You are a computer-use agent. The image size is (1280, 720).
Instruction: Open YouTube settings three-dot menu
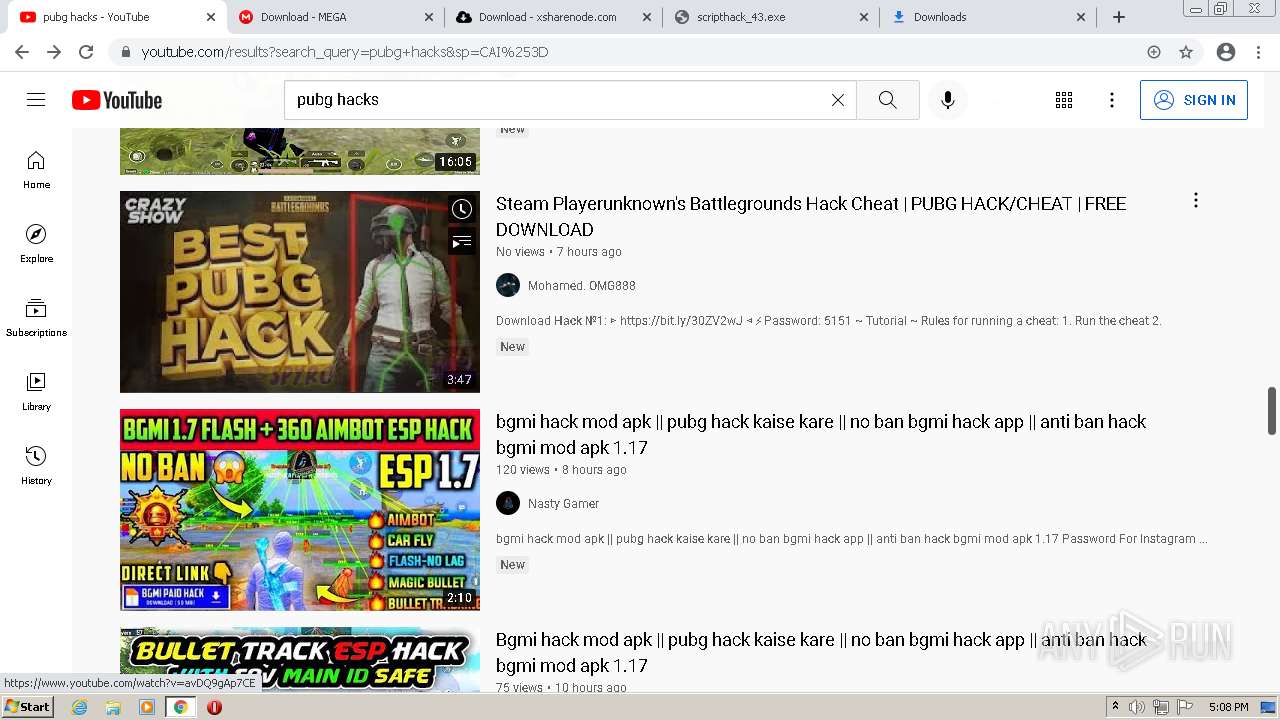click(1112, 100)
